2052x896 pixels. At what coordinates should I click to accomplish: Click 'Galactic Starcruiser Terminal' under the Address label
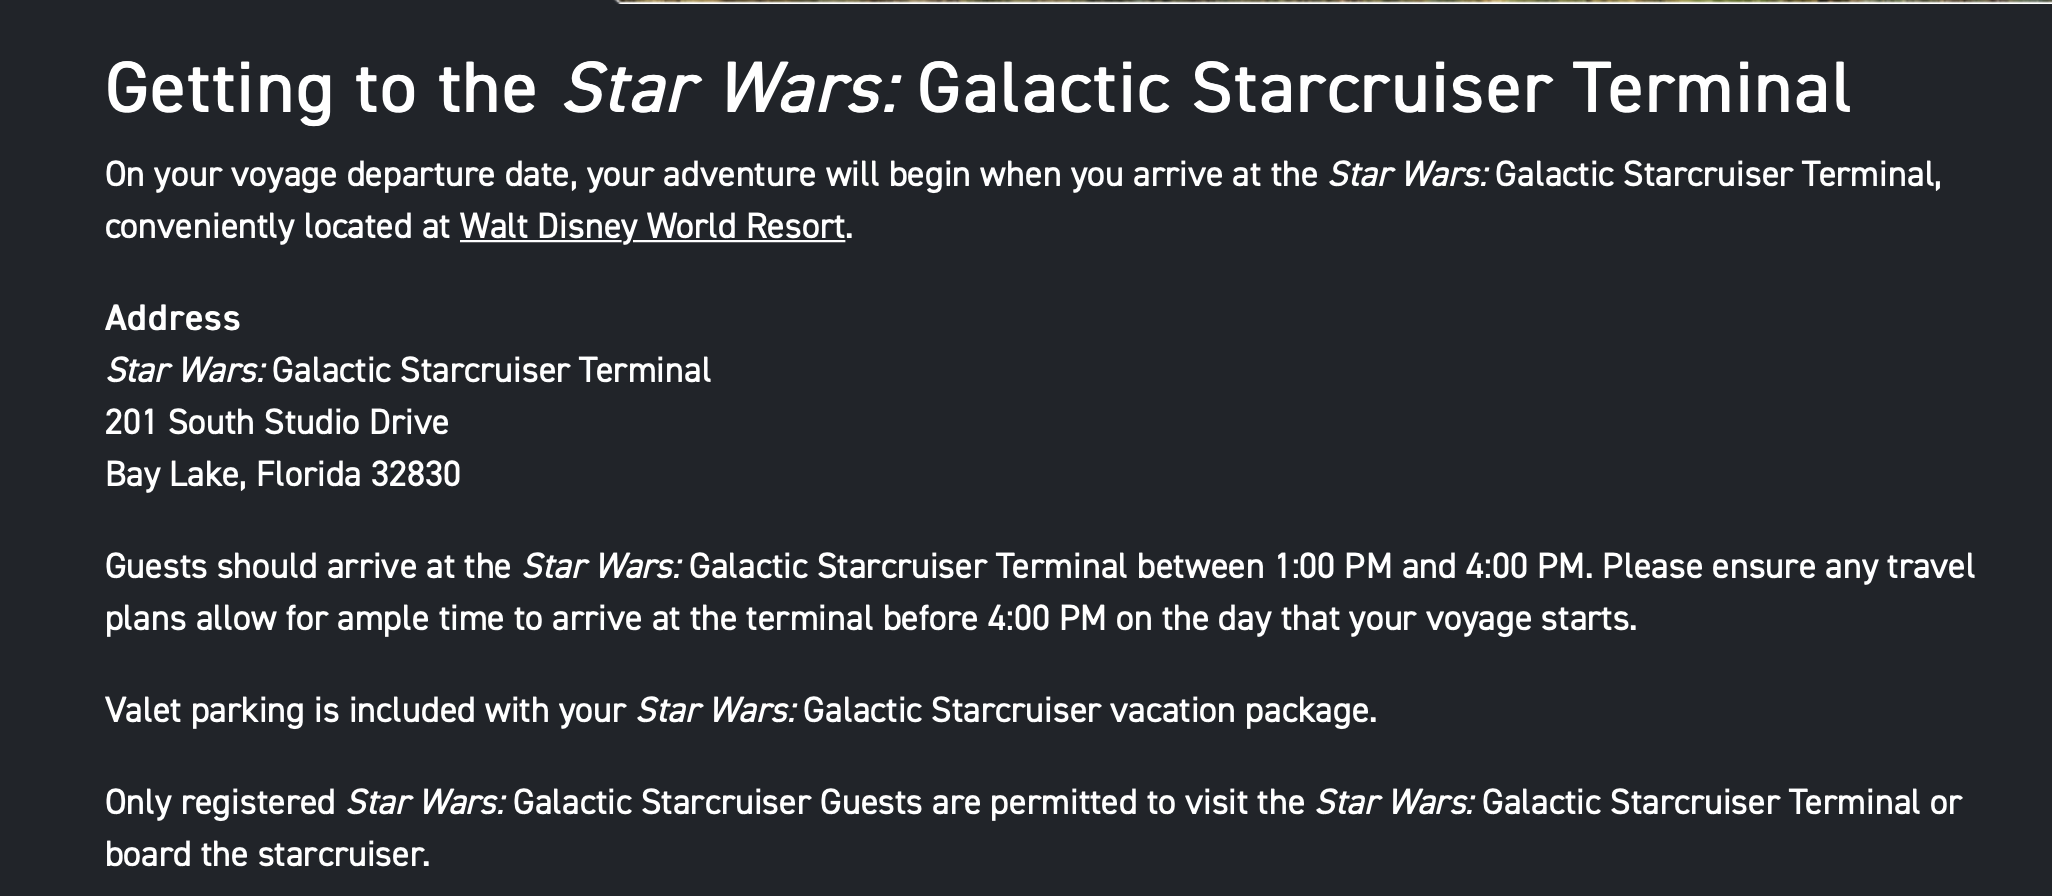tap(491, 371)
